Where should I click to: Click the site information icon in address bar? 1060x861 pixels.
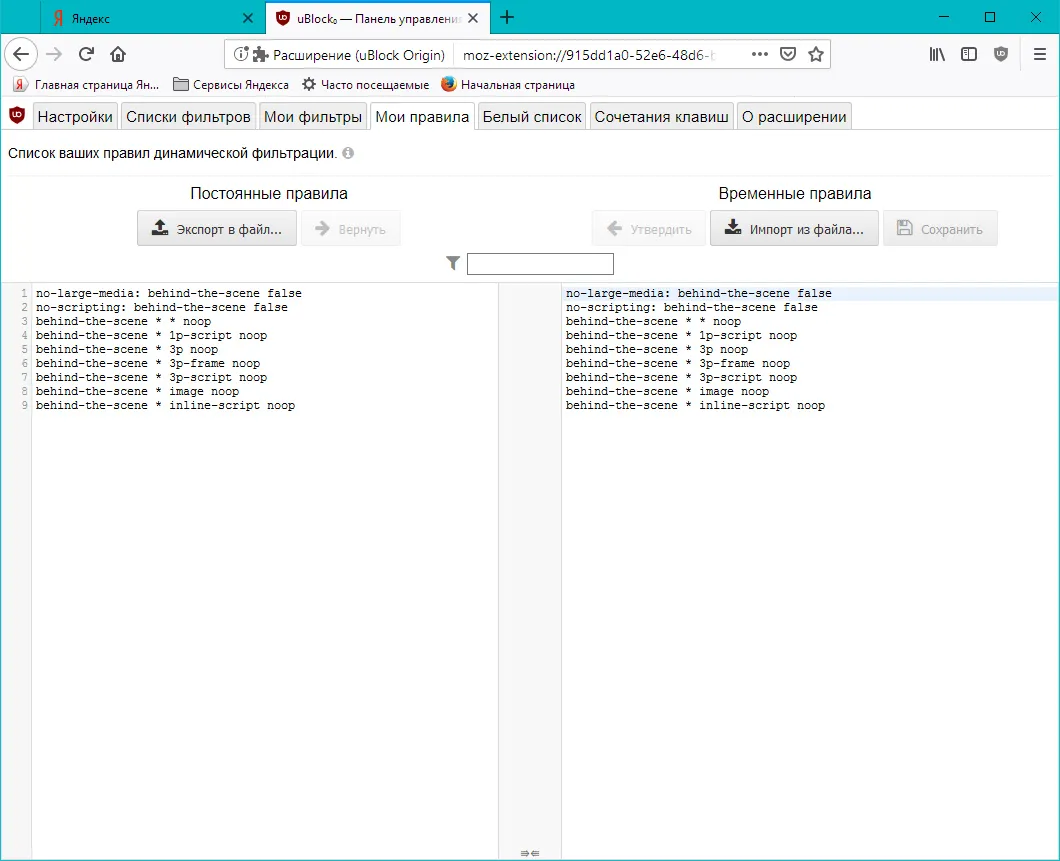(241, 54)
